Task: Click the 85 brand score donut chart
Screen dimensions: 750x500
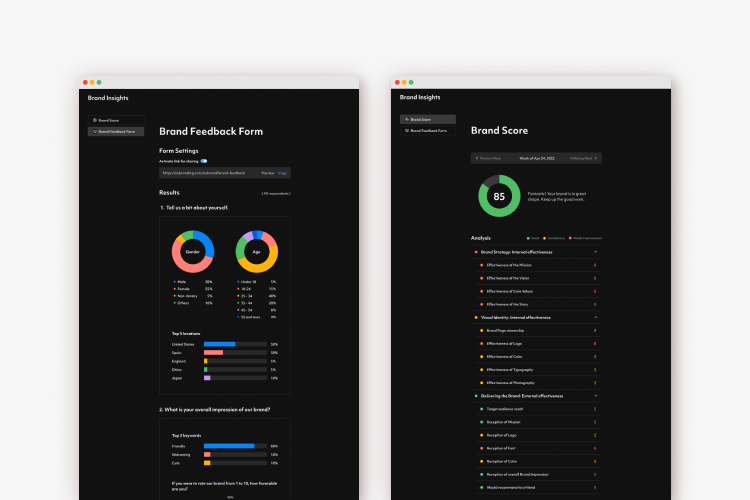Action: [x=499, y=196]
